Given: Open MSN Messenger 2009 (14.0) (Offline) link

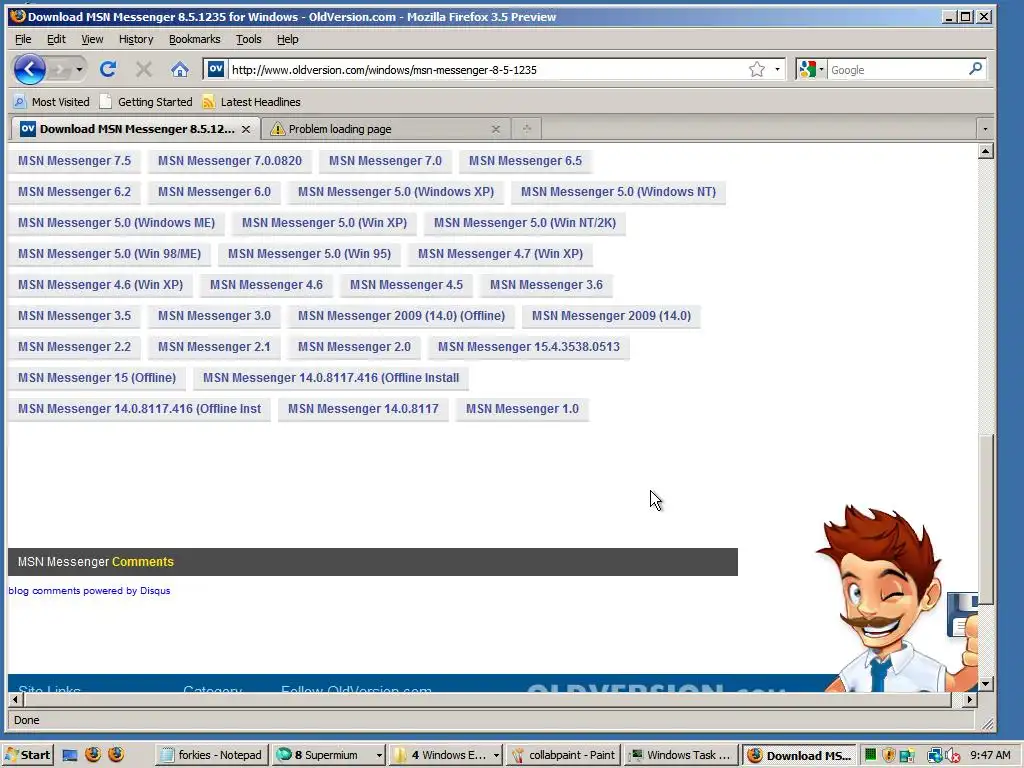Looking at the screenshot, I should click(401, 316).
